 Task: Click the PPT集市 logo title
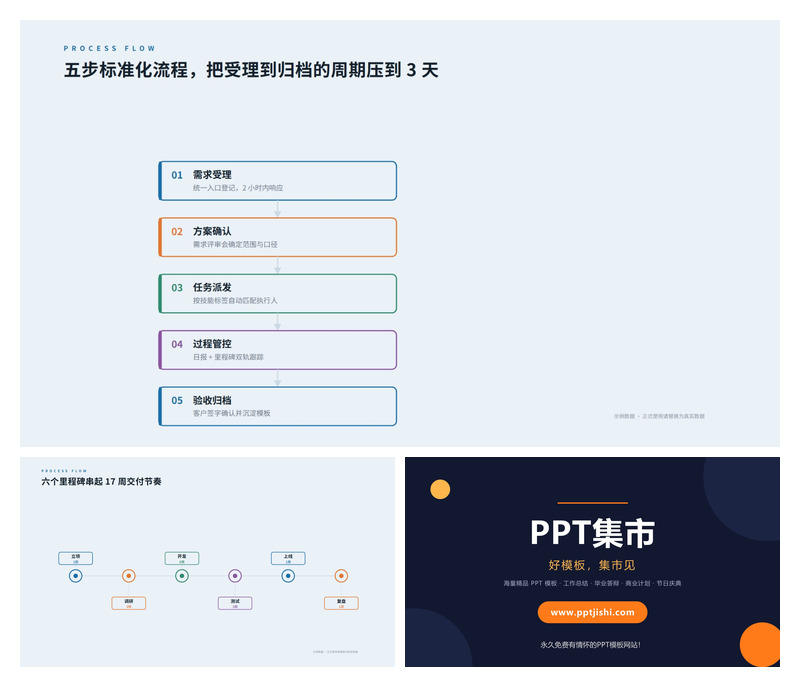(x=592, y=533)
